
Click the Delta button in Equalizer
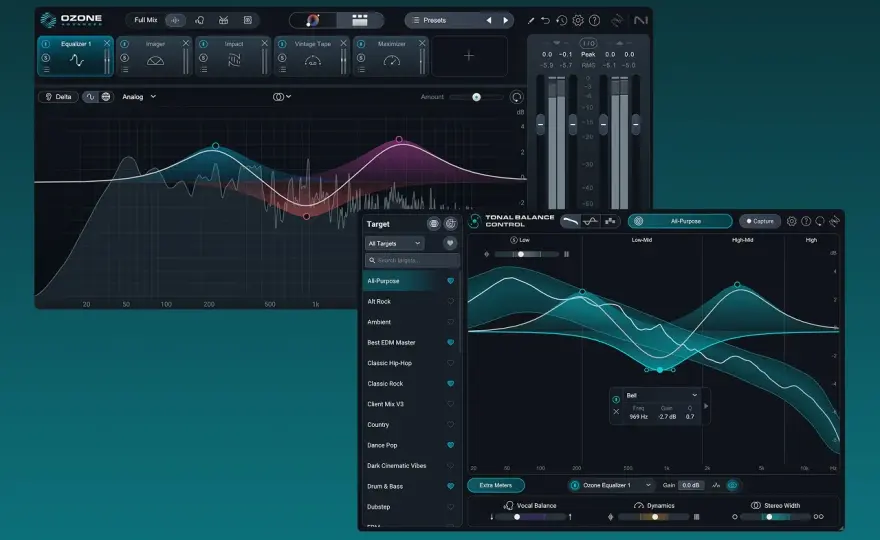(x=58, y=97)
